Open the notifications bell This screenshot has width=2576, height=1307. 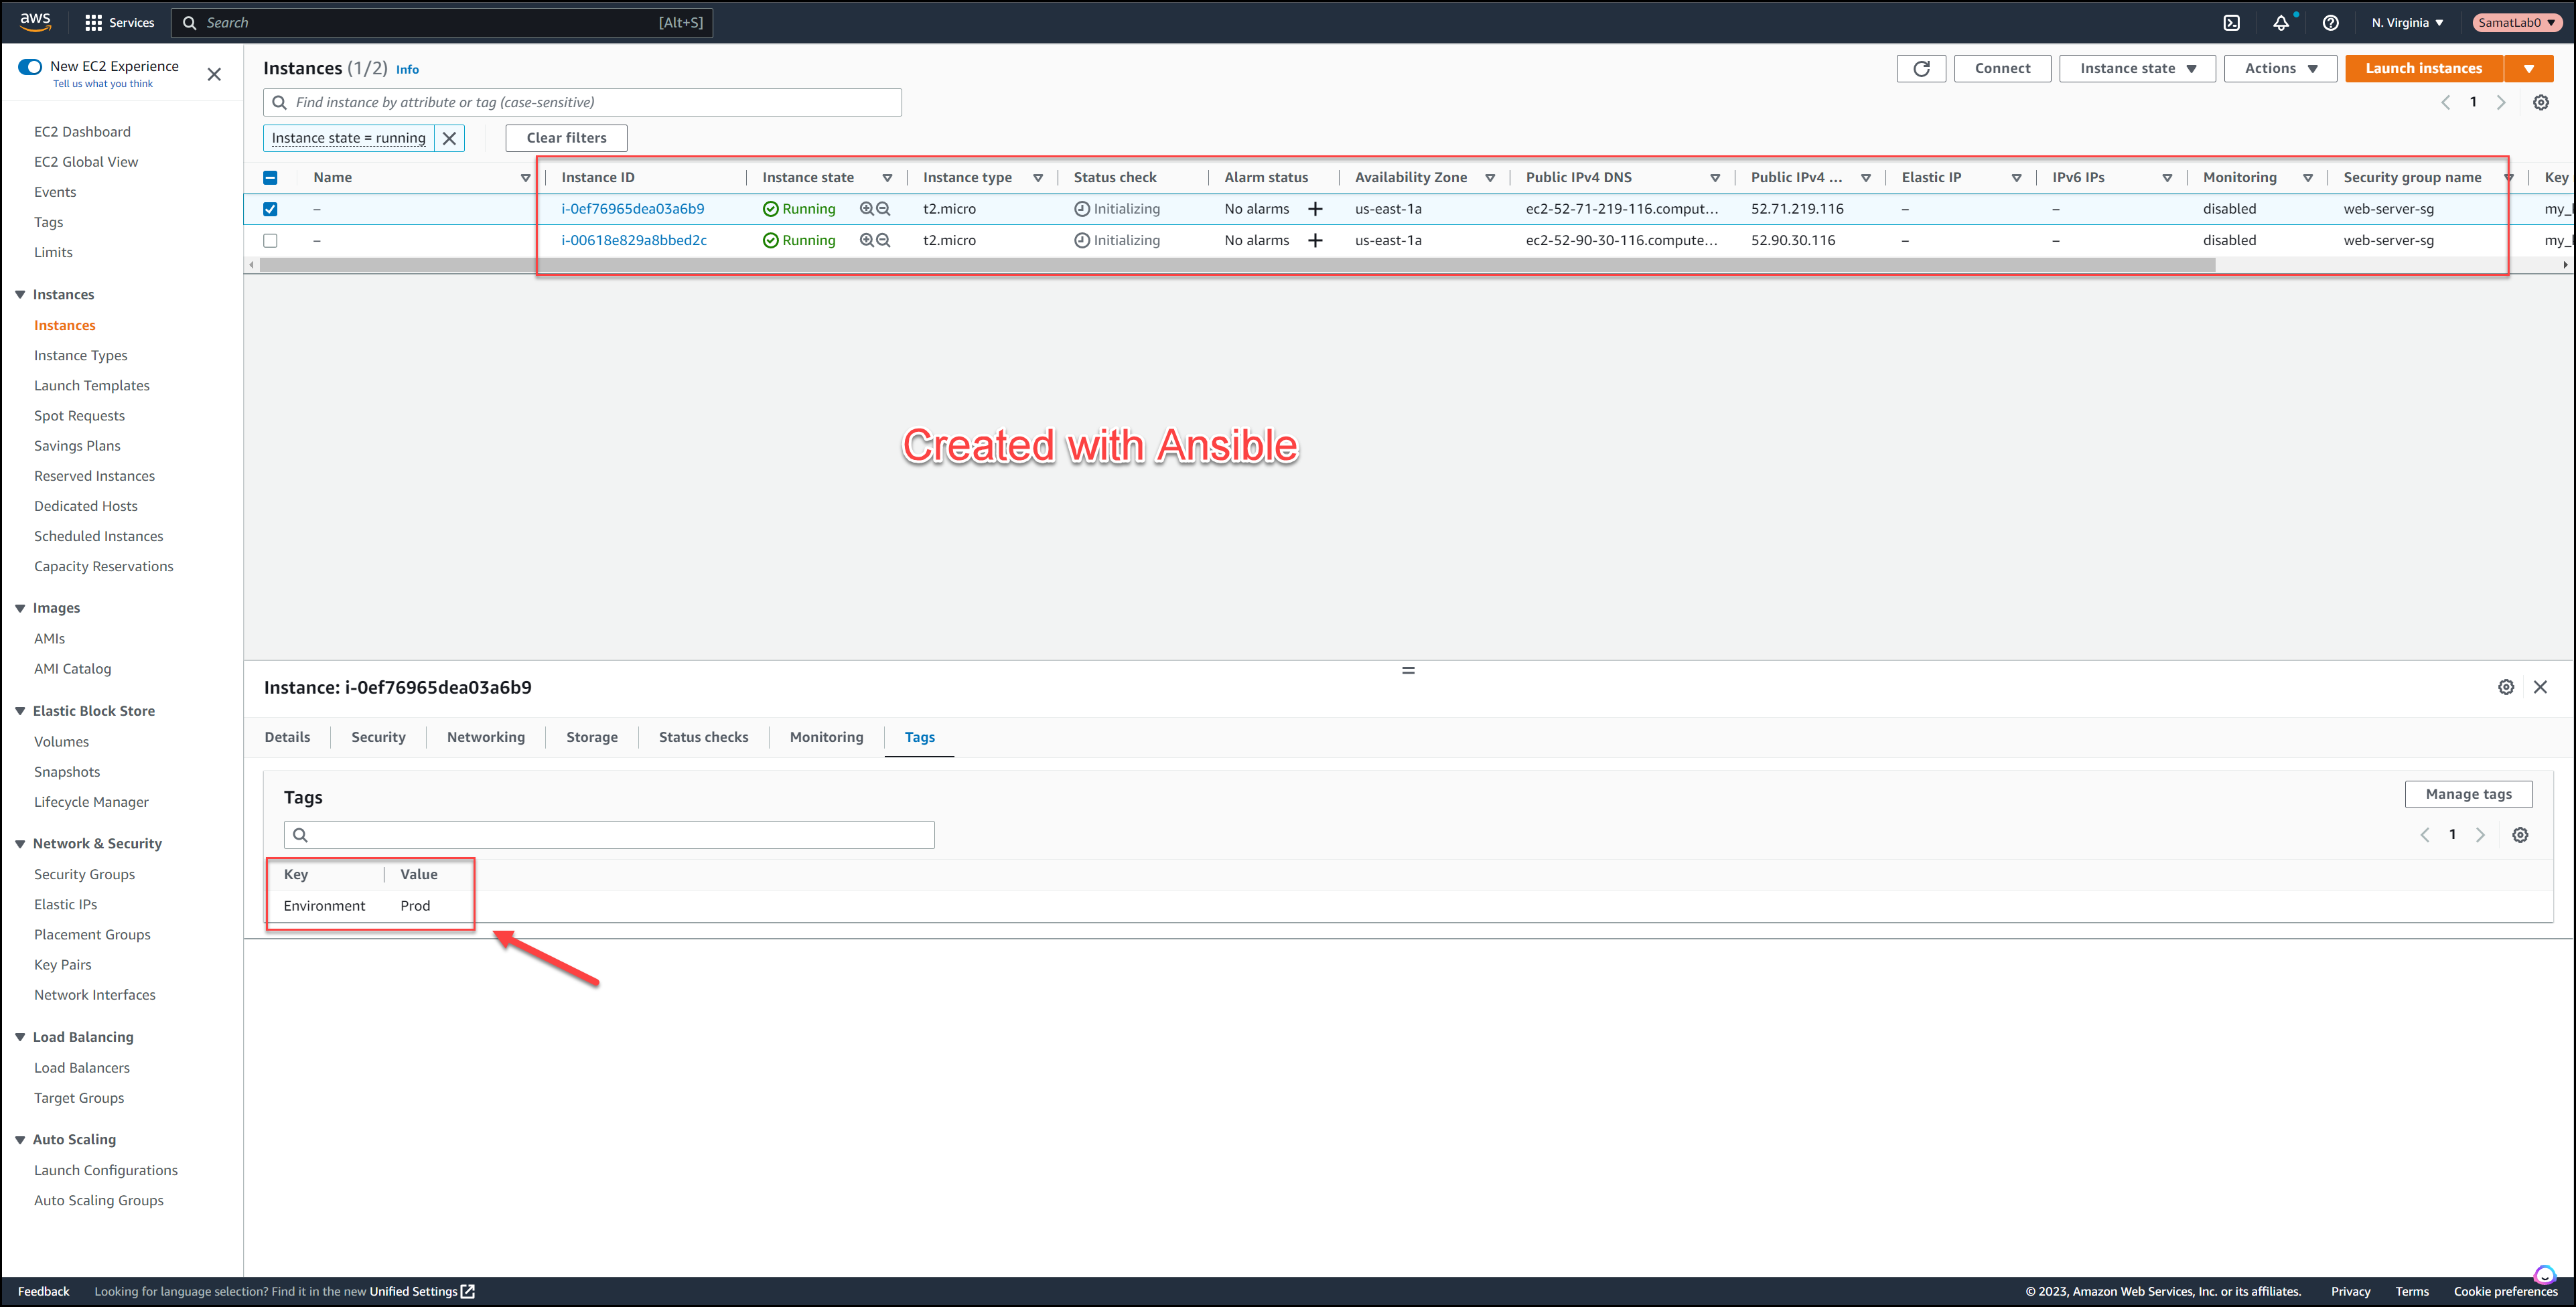coord(2281,22)
